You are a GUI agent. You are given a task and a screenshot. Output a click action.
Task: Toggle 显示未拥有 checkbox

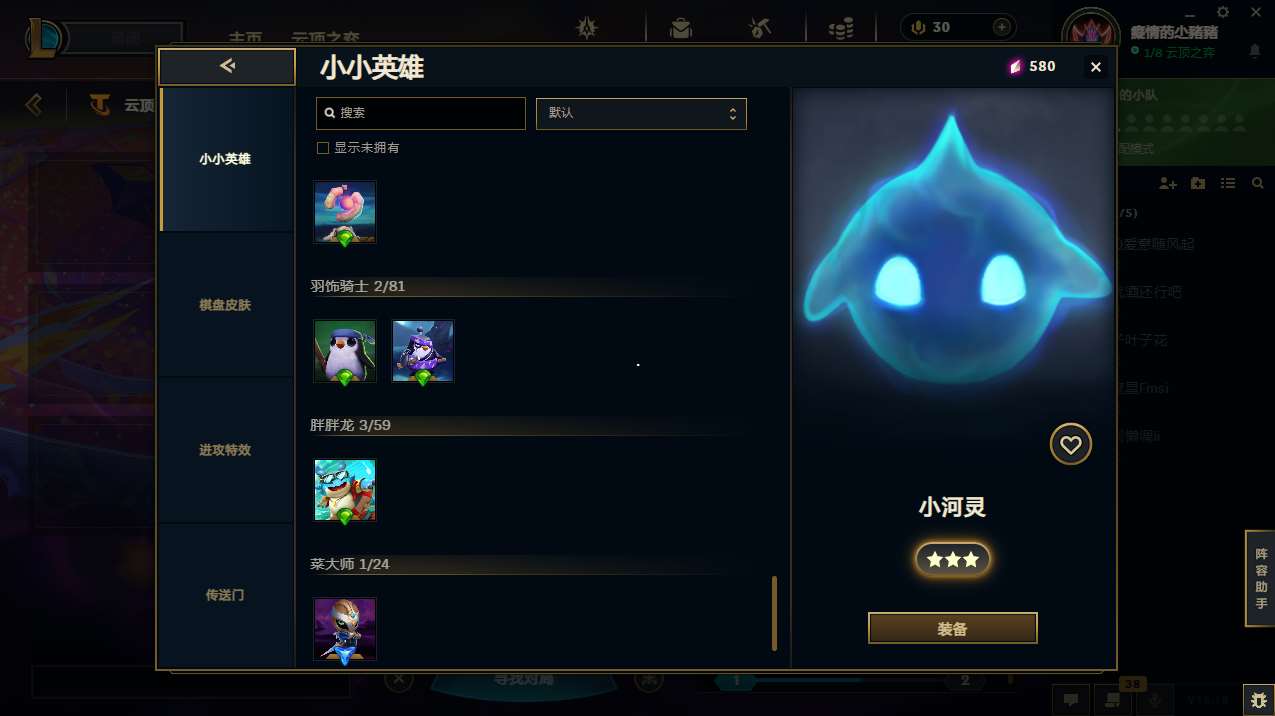[323, 148]
